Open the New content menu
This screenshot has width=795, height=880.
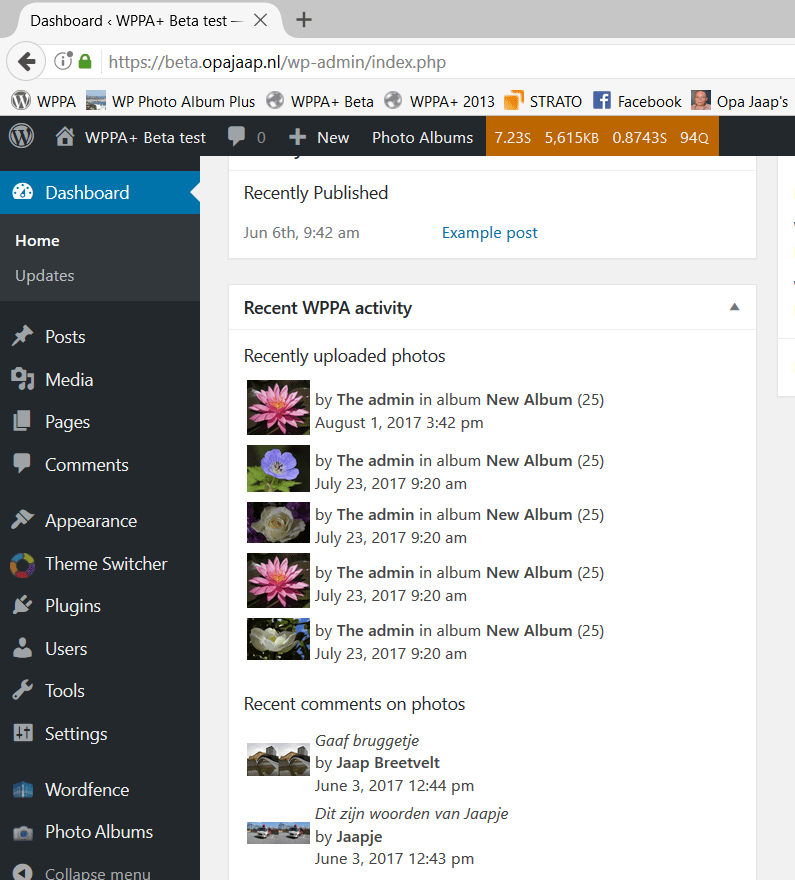(x=319, y=137)
